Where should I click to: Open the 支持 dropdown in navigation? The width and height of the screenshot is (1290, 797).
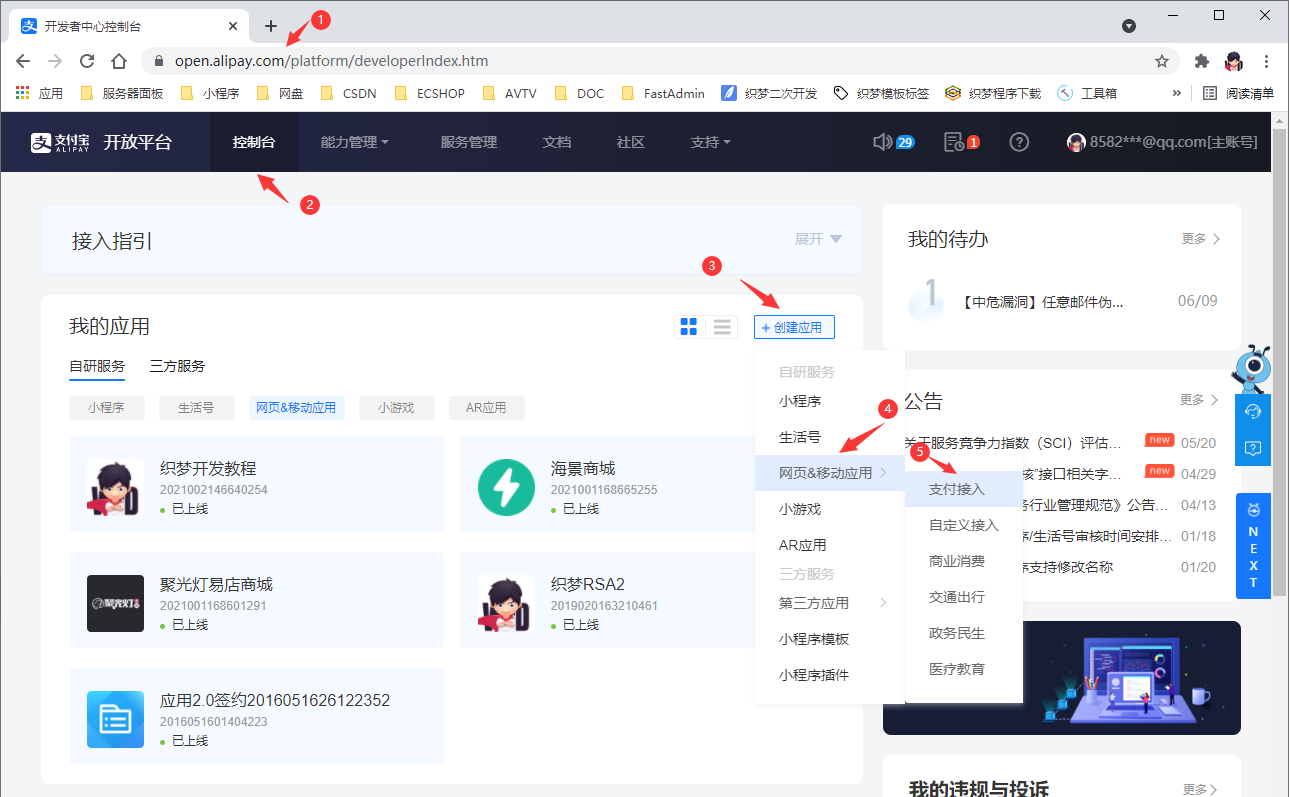tap(710, 142)
